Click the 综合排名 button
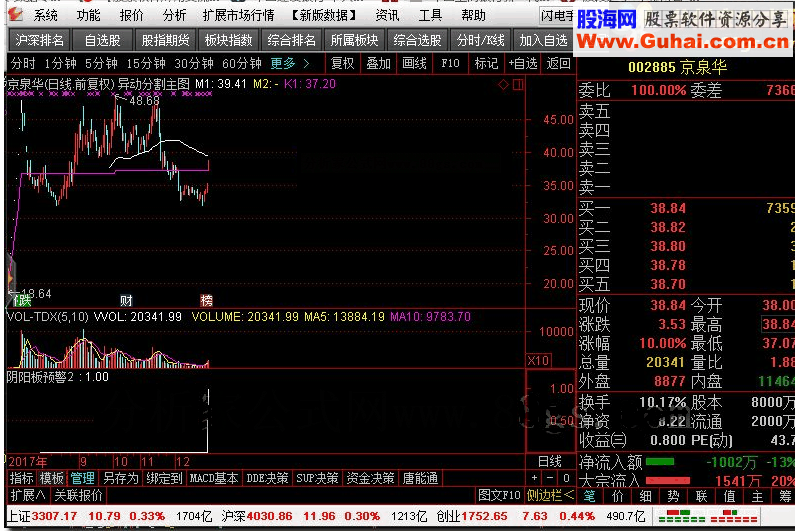795x531 pixels. tap(291, 40)
